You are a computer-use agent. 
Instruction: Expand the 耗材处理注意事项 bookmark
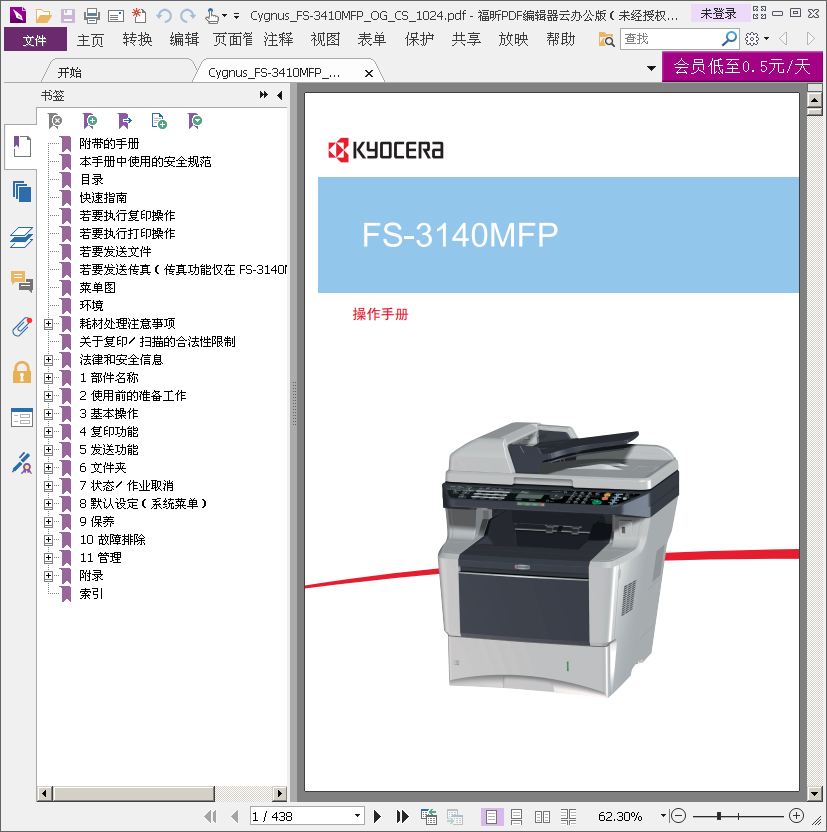(x=48, y=324)
